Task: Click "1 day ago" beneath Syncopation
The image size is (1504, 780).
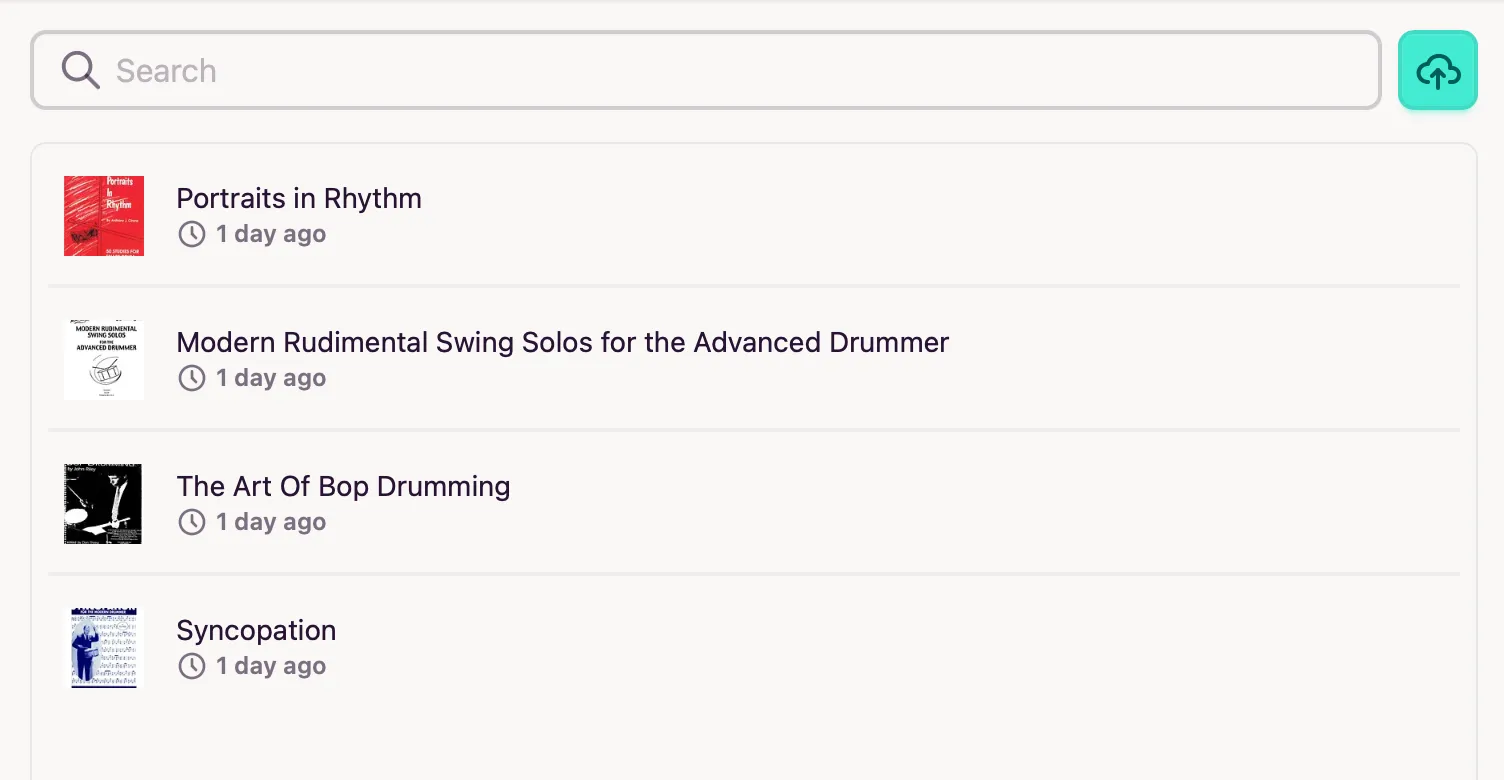Action: pos(271,666)
